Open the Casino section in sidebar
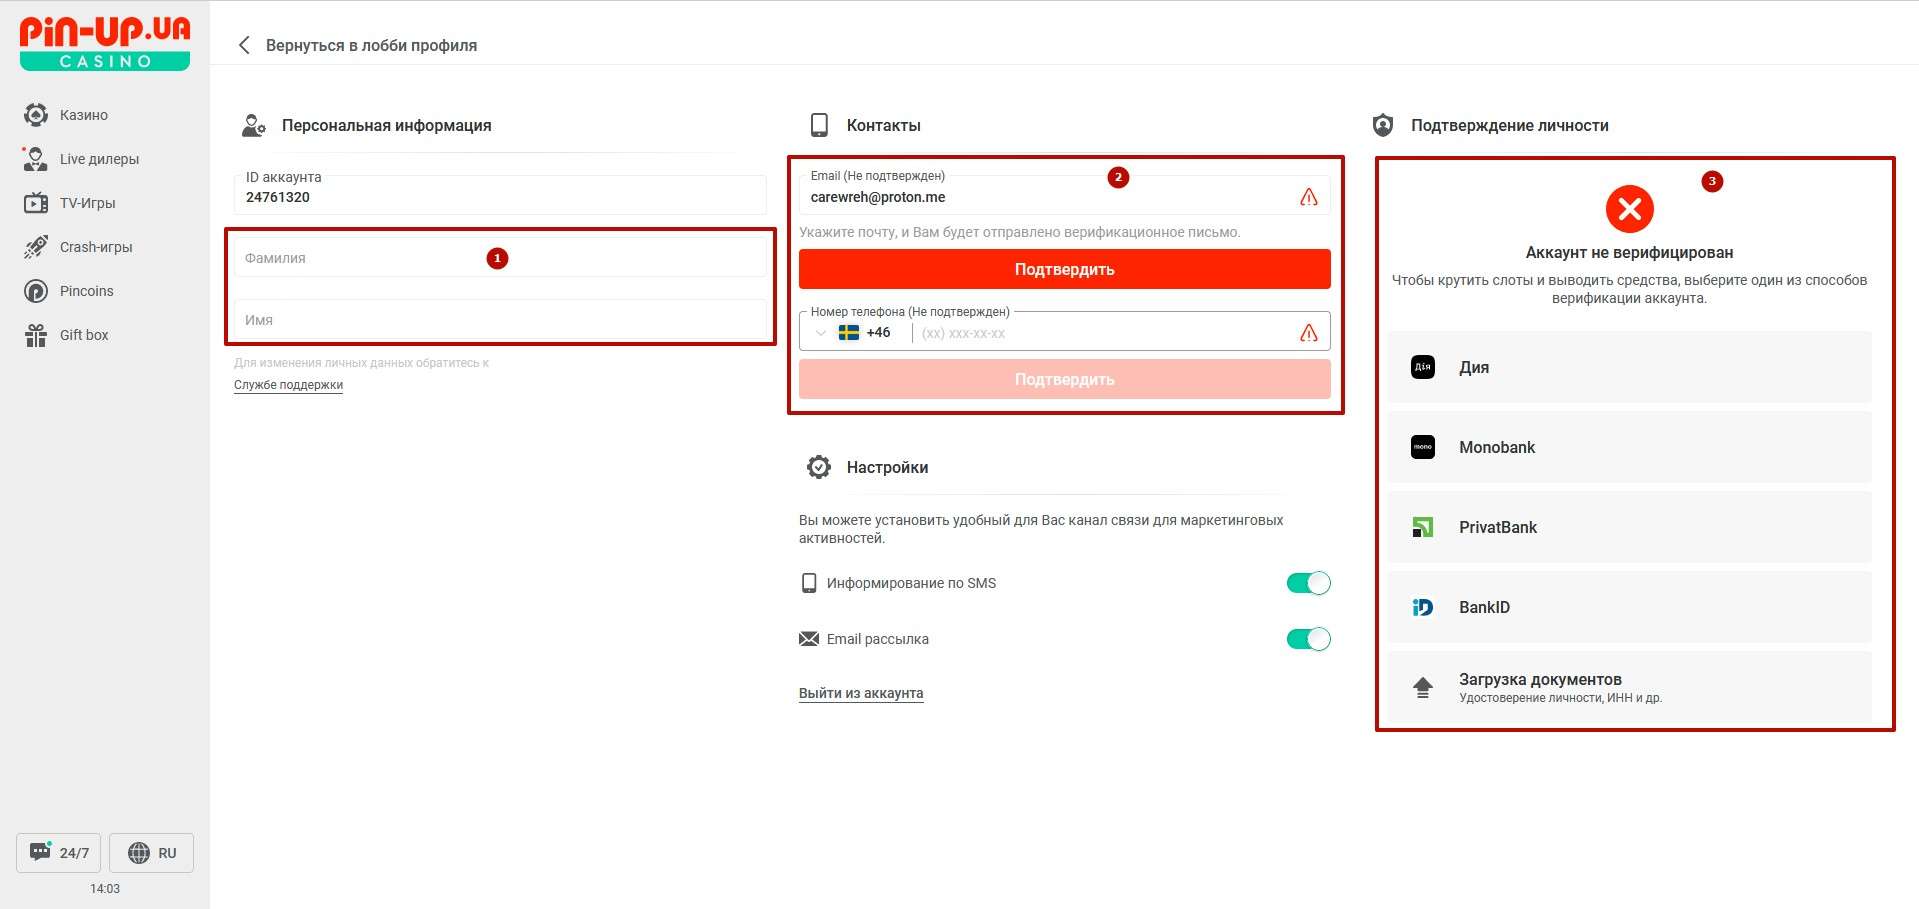 [83, 115]
